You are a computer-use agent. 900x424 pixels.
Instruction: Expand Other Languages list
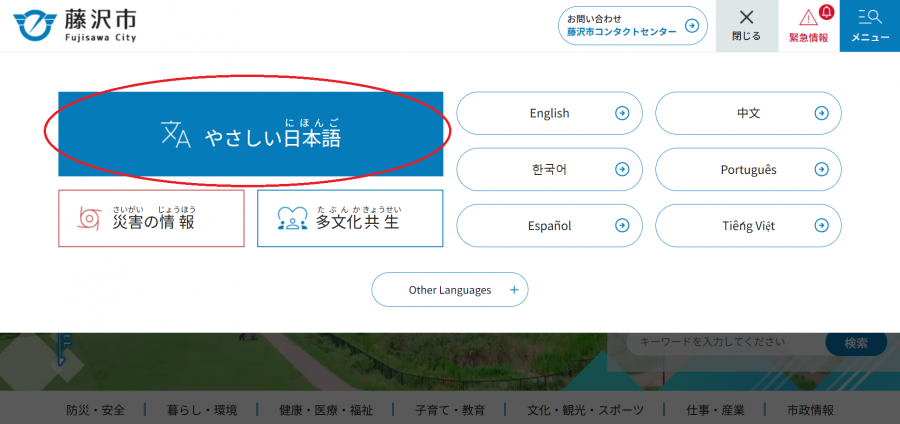[450, 290]
